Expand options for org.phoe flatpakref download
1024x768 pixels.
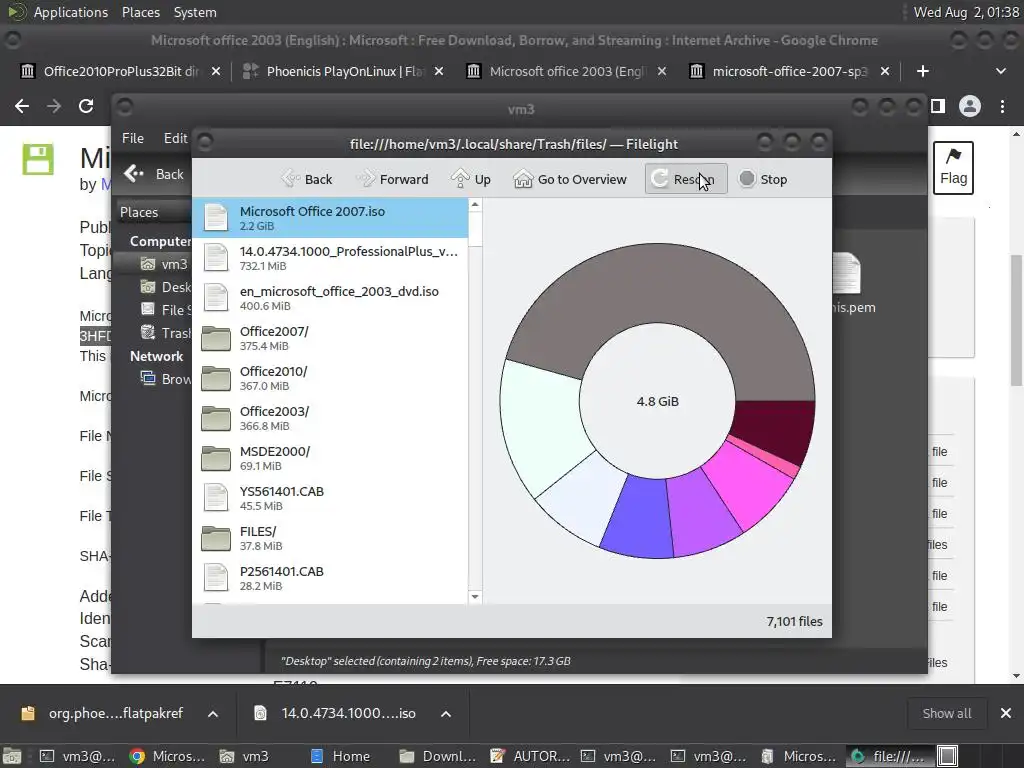213,714
